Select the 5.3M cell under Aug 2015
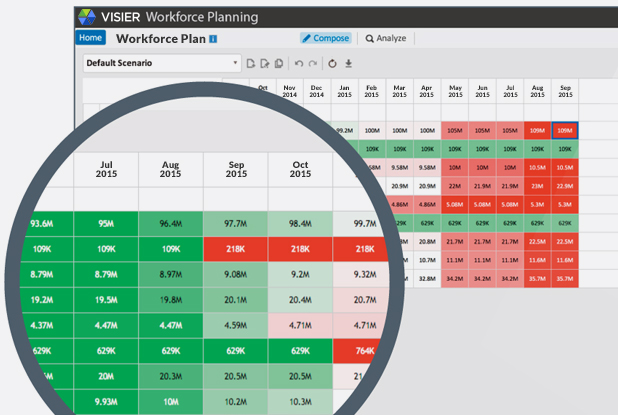Screen dimensions: 618x415 [537, 205]
